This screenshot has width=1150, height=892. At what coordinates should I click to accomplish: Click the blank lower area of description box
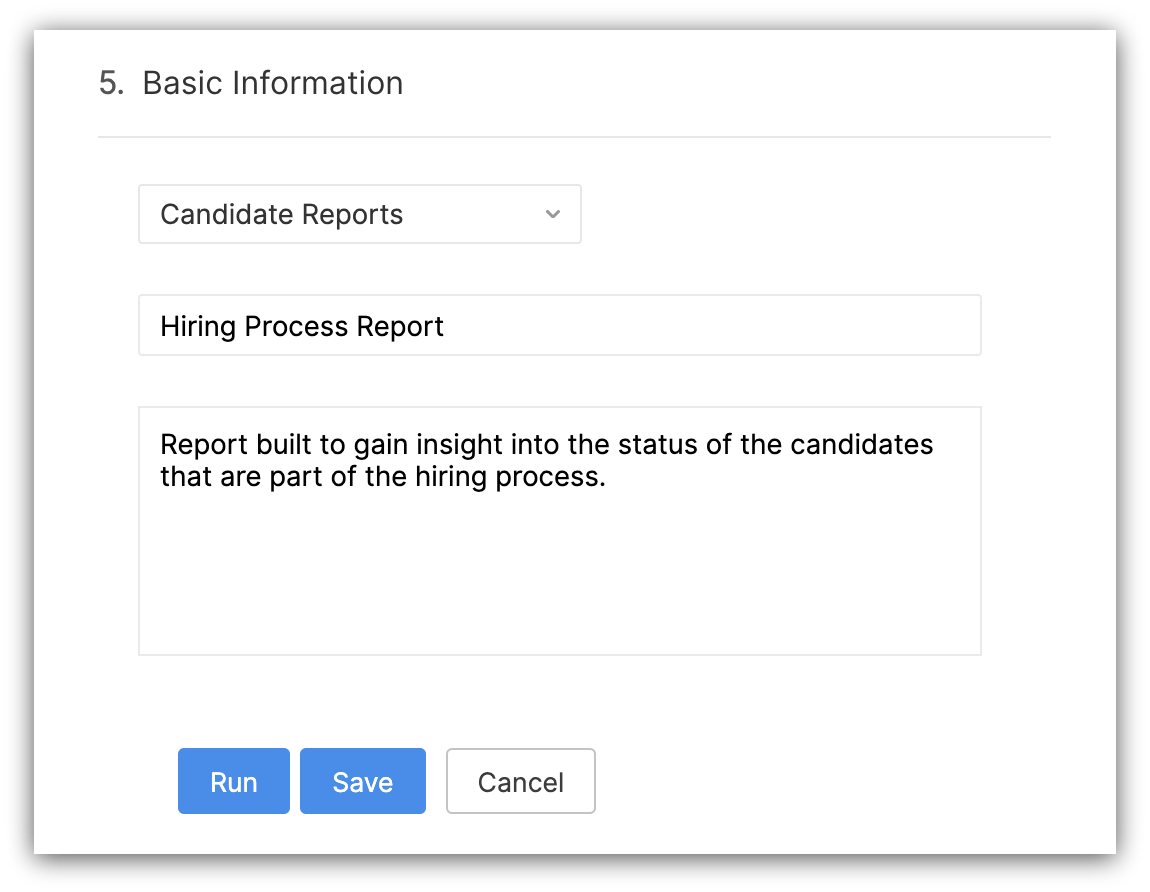(x=560, y=580)
